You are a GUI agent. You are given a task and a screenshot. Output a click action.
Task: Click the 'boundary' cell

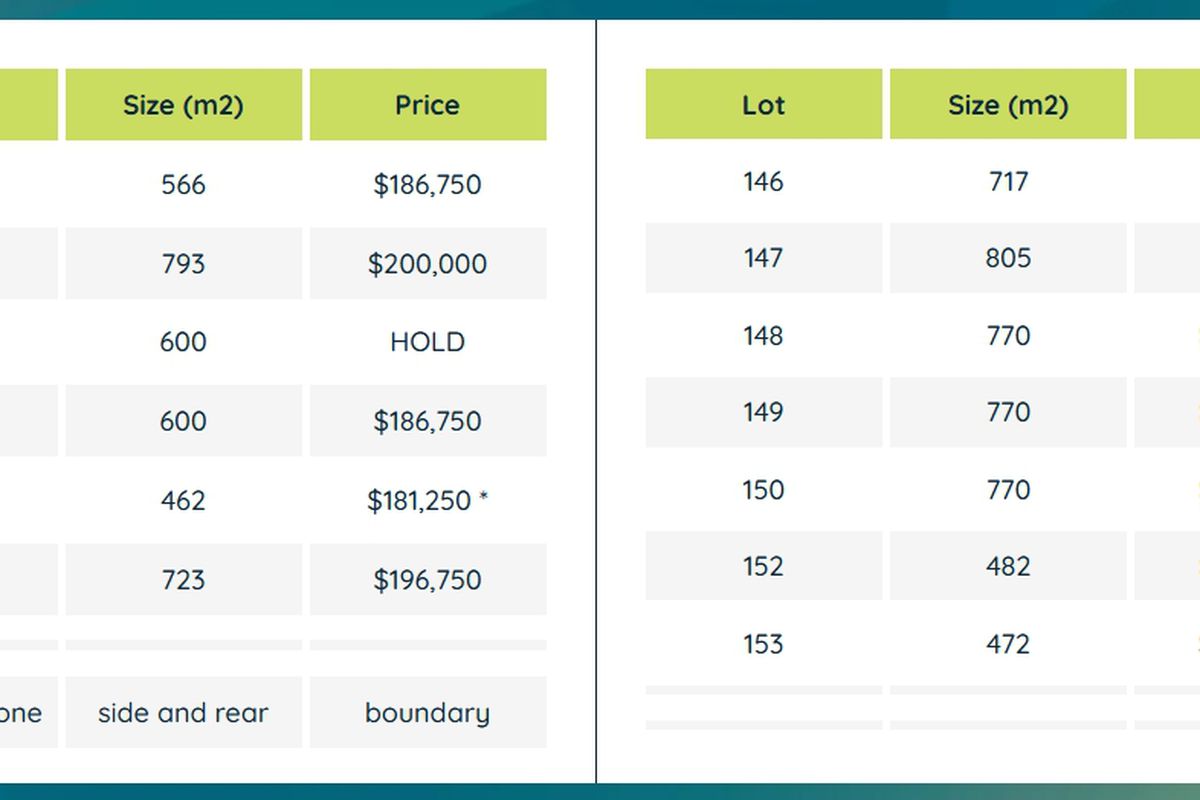(428, 712)
